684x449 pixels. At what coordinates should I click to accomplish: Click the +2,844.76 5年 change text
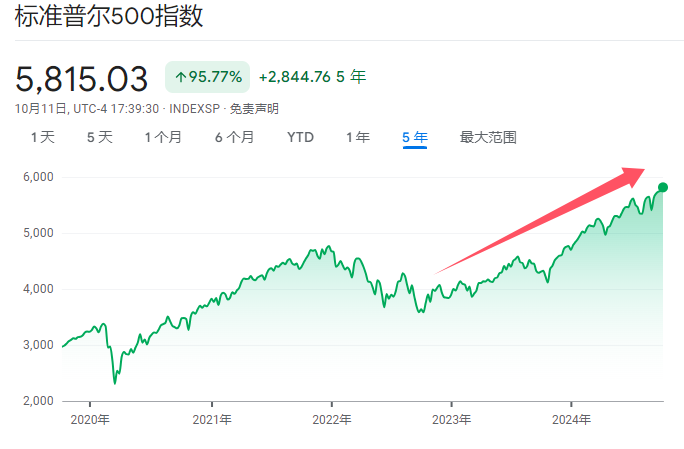[x=312, y=77]
